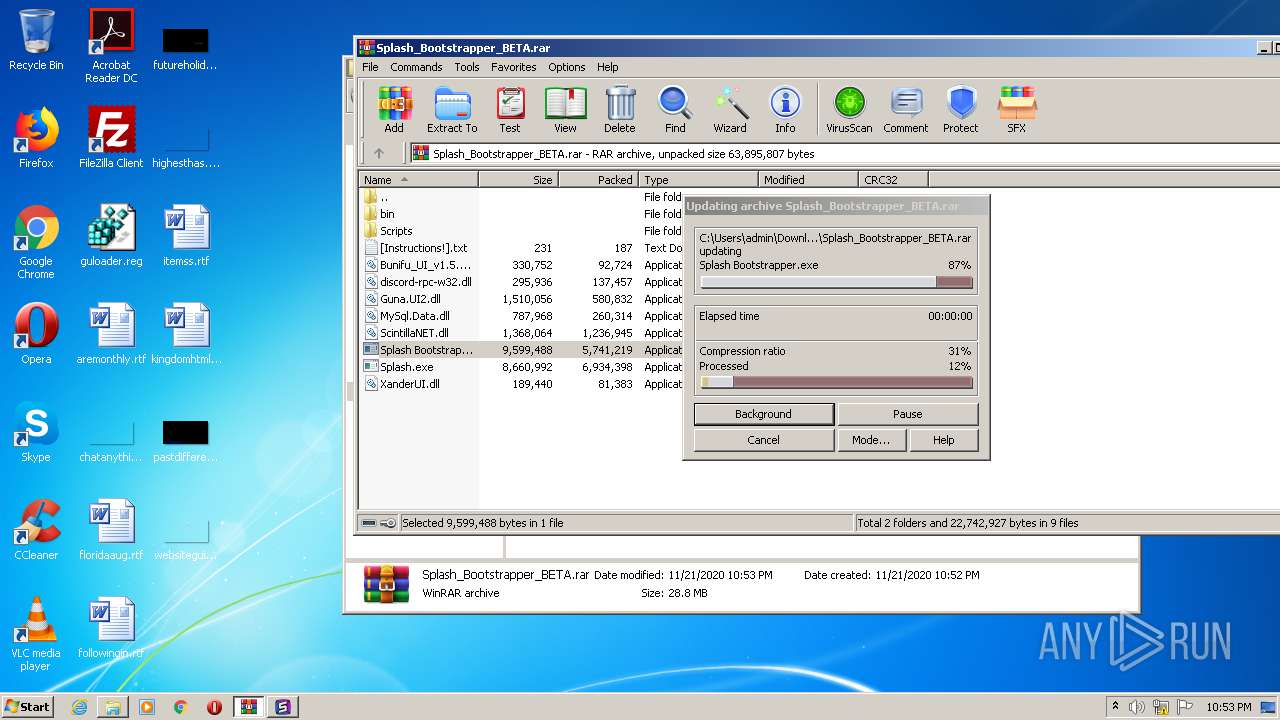Open Recycle Bin desktop icon
The width and height of the screenshot is (1280, 720).
point(36,40)
